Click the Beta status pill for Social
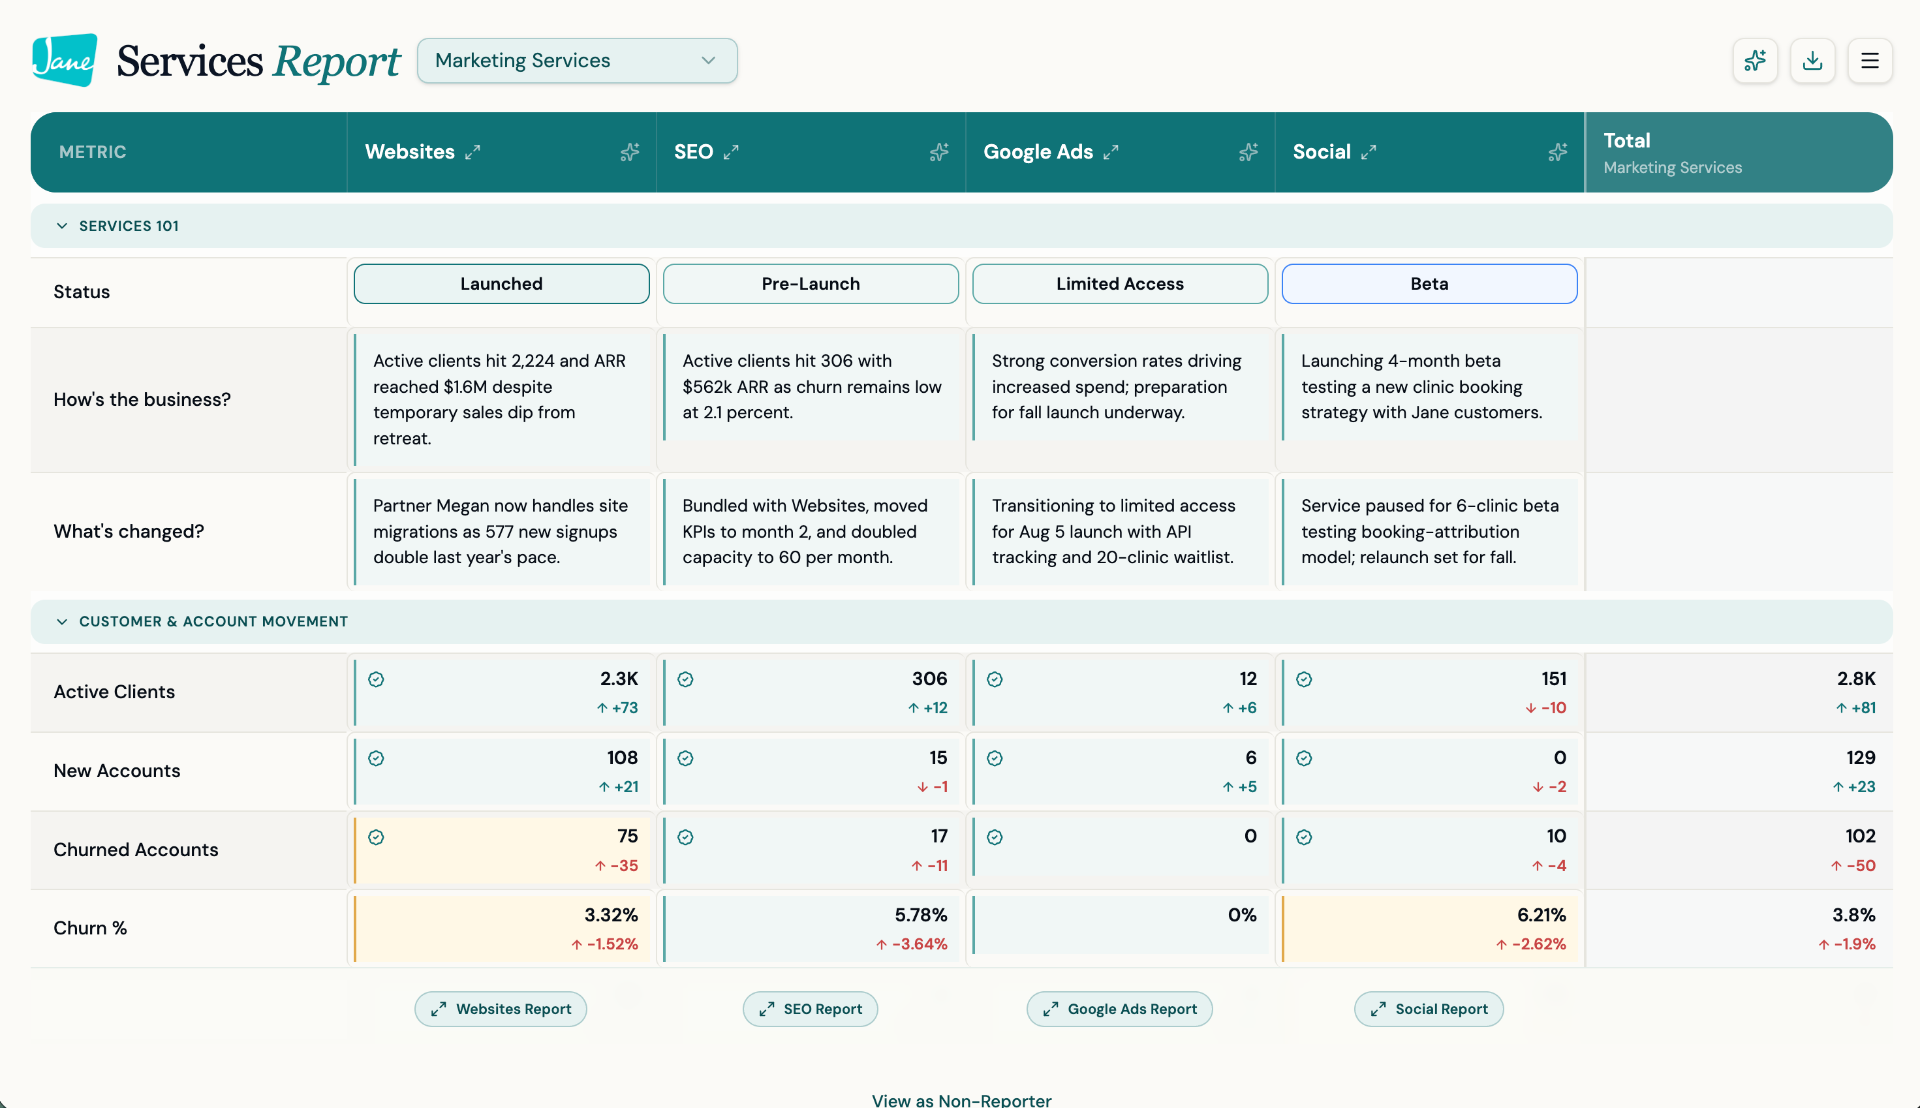The image size is (1920, 1108). click(x=1429, y=284)
